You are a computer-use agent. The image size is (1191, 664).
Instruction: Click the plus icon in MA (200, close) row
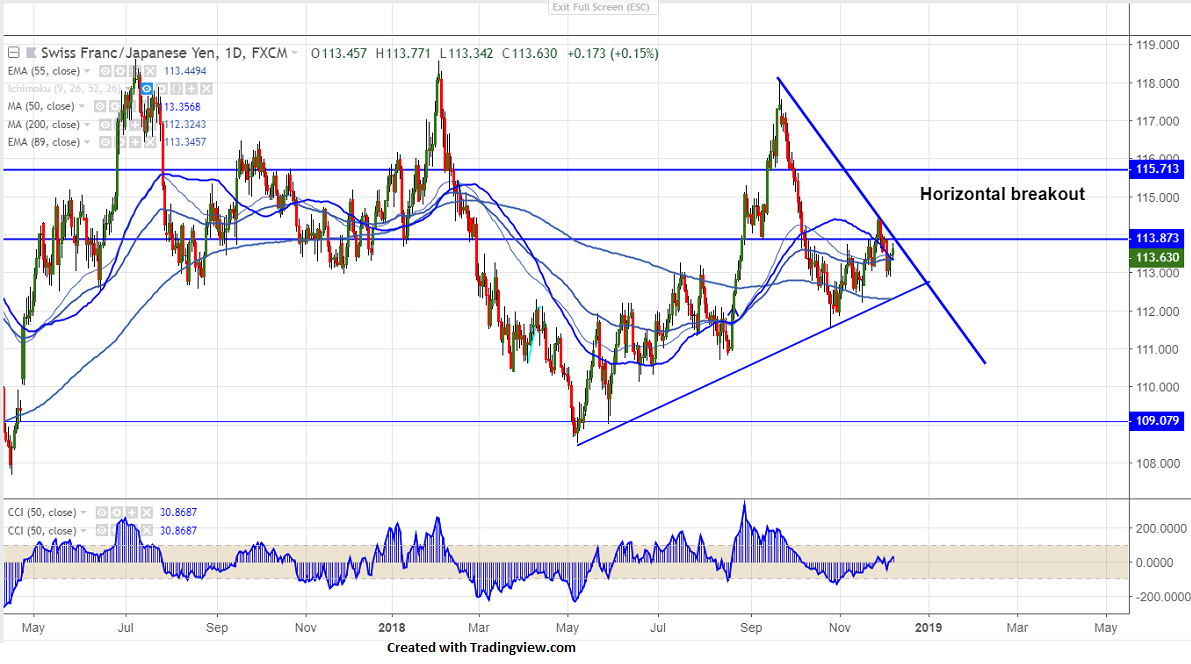[x=135, y=125]
